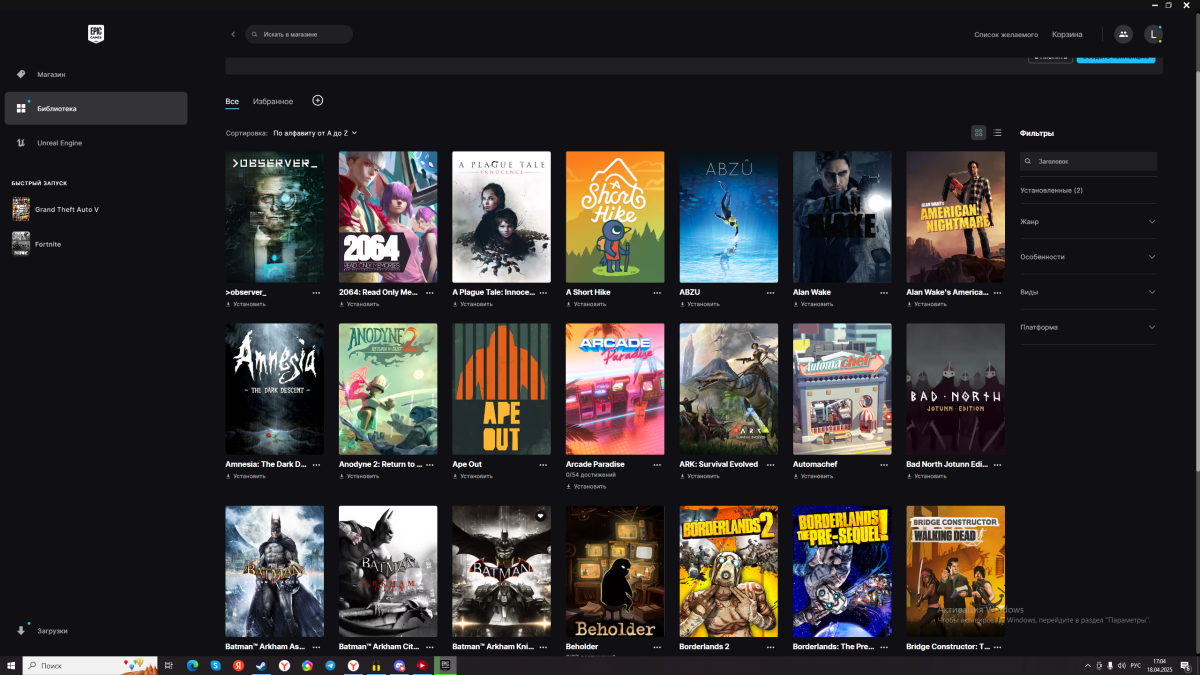Open Steam from the taskbar
1200x675 pixels.
pos(261,665)
